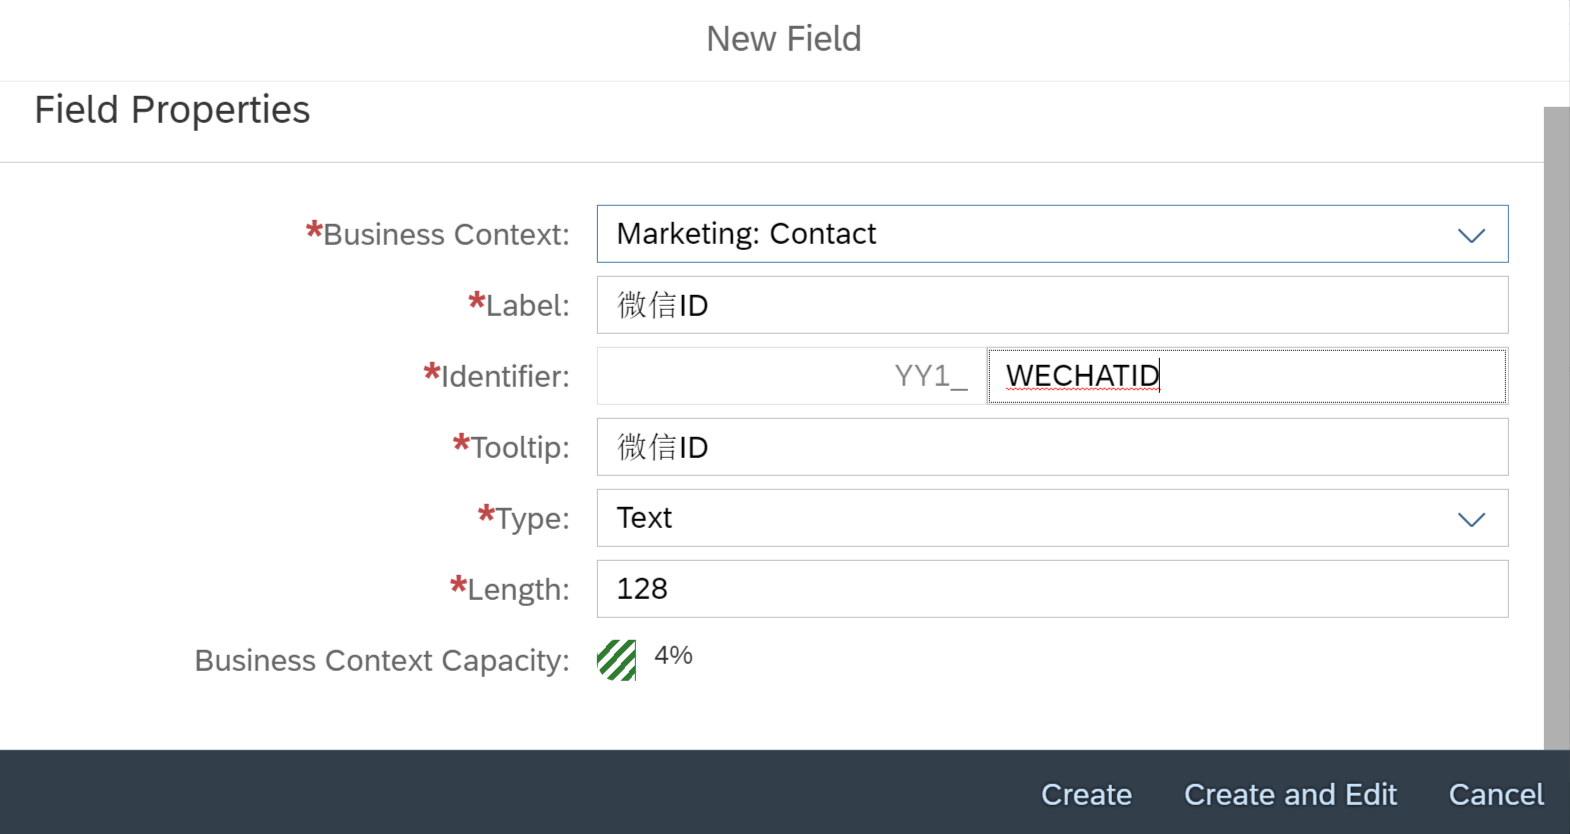The width and height of the screenshot is (1570, 834).
Task: Expand the Type dropdown chevron
Action: (1471, 519)
